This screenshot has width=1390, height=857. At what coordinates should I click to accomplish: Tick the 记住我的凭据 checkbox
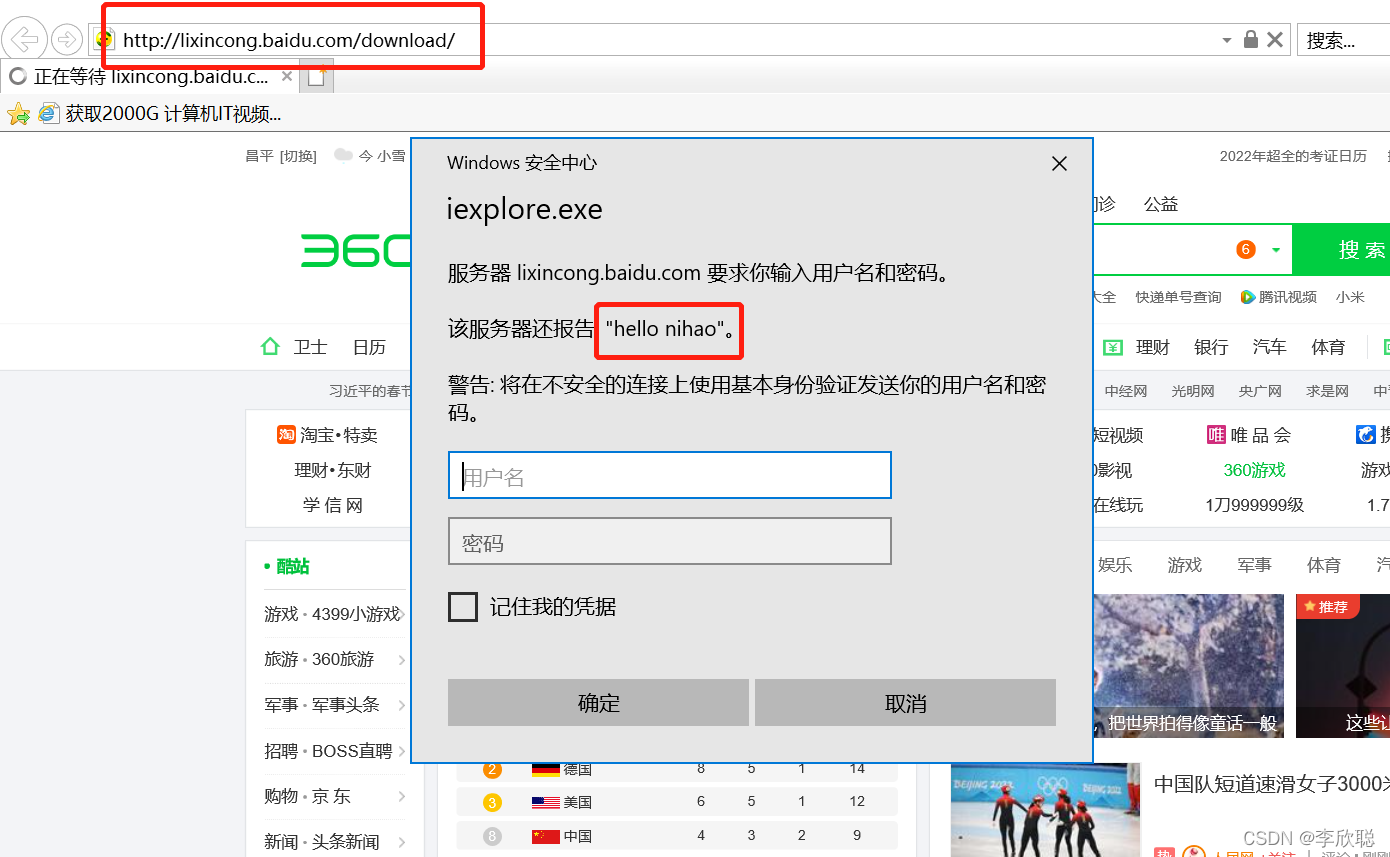463,606
